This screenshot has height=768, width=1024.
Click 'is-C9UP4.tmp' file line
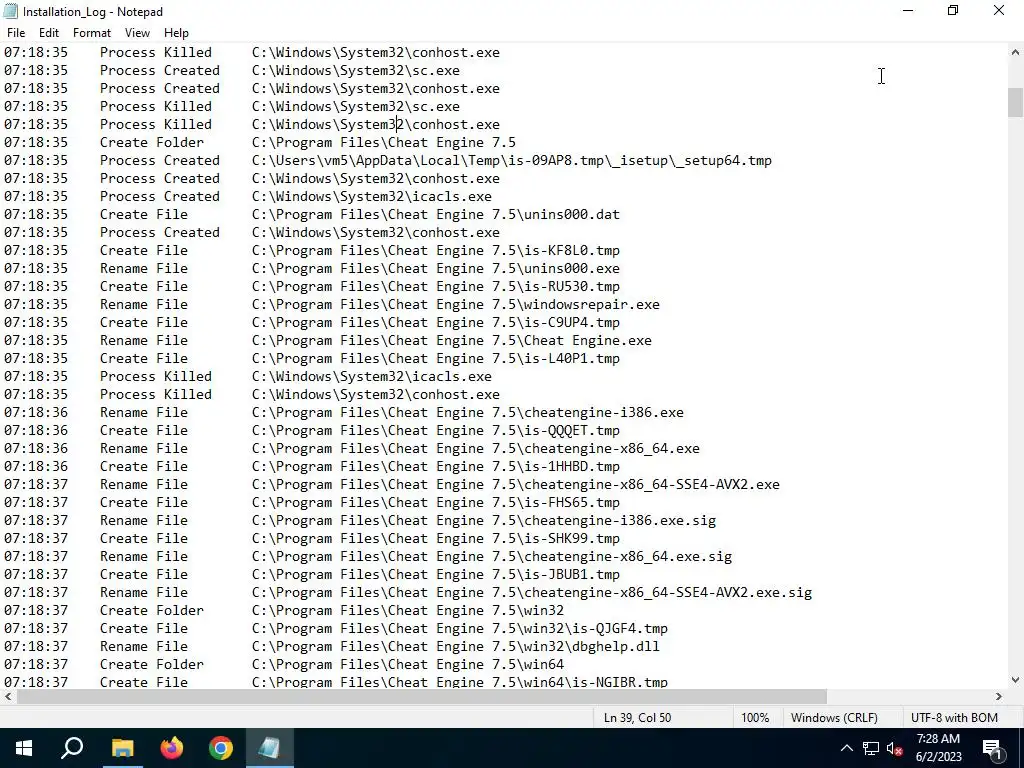[x=312, y=323]
